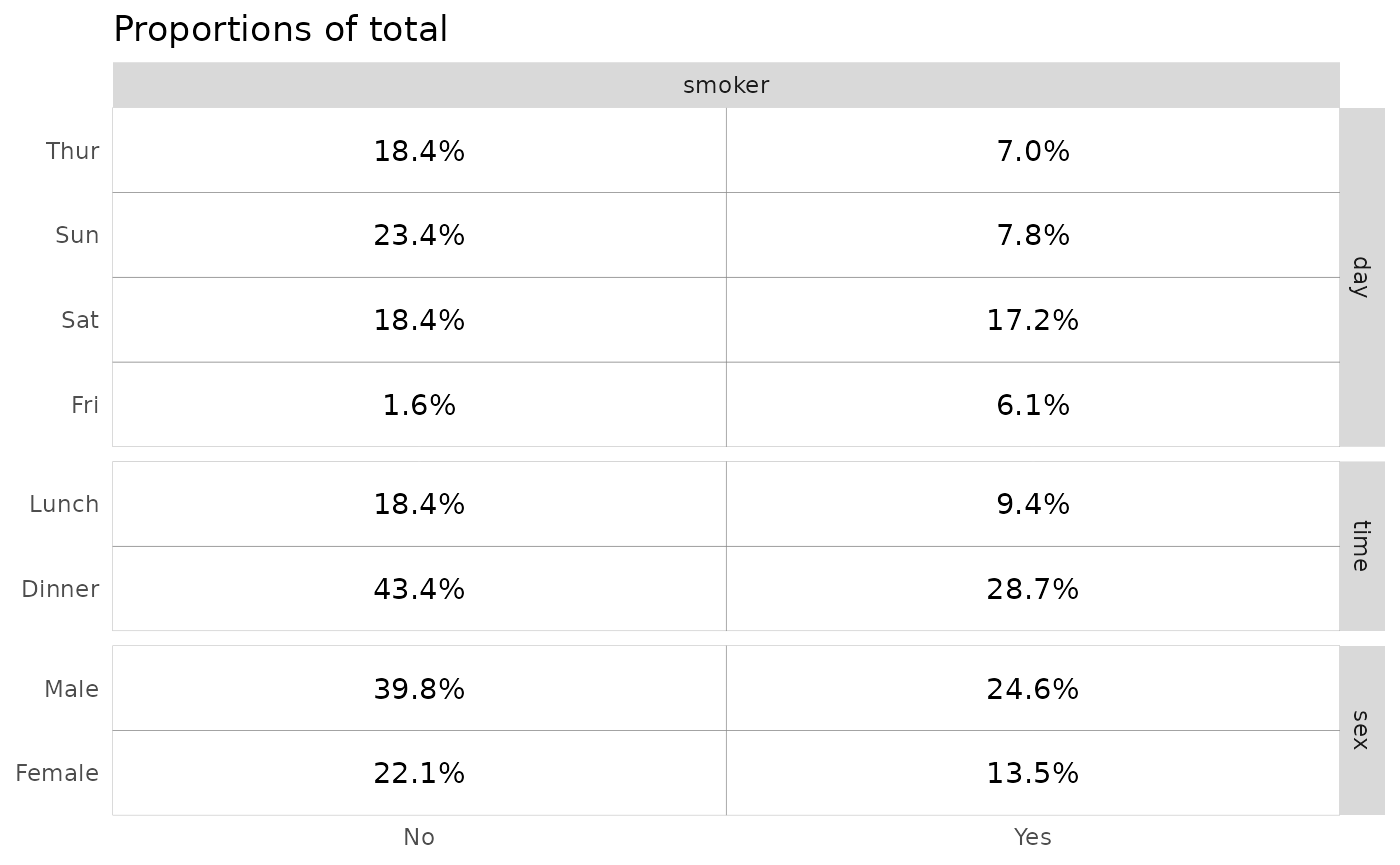Click the 'Proportions of total' chart title

pos(280,30)
